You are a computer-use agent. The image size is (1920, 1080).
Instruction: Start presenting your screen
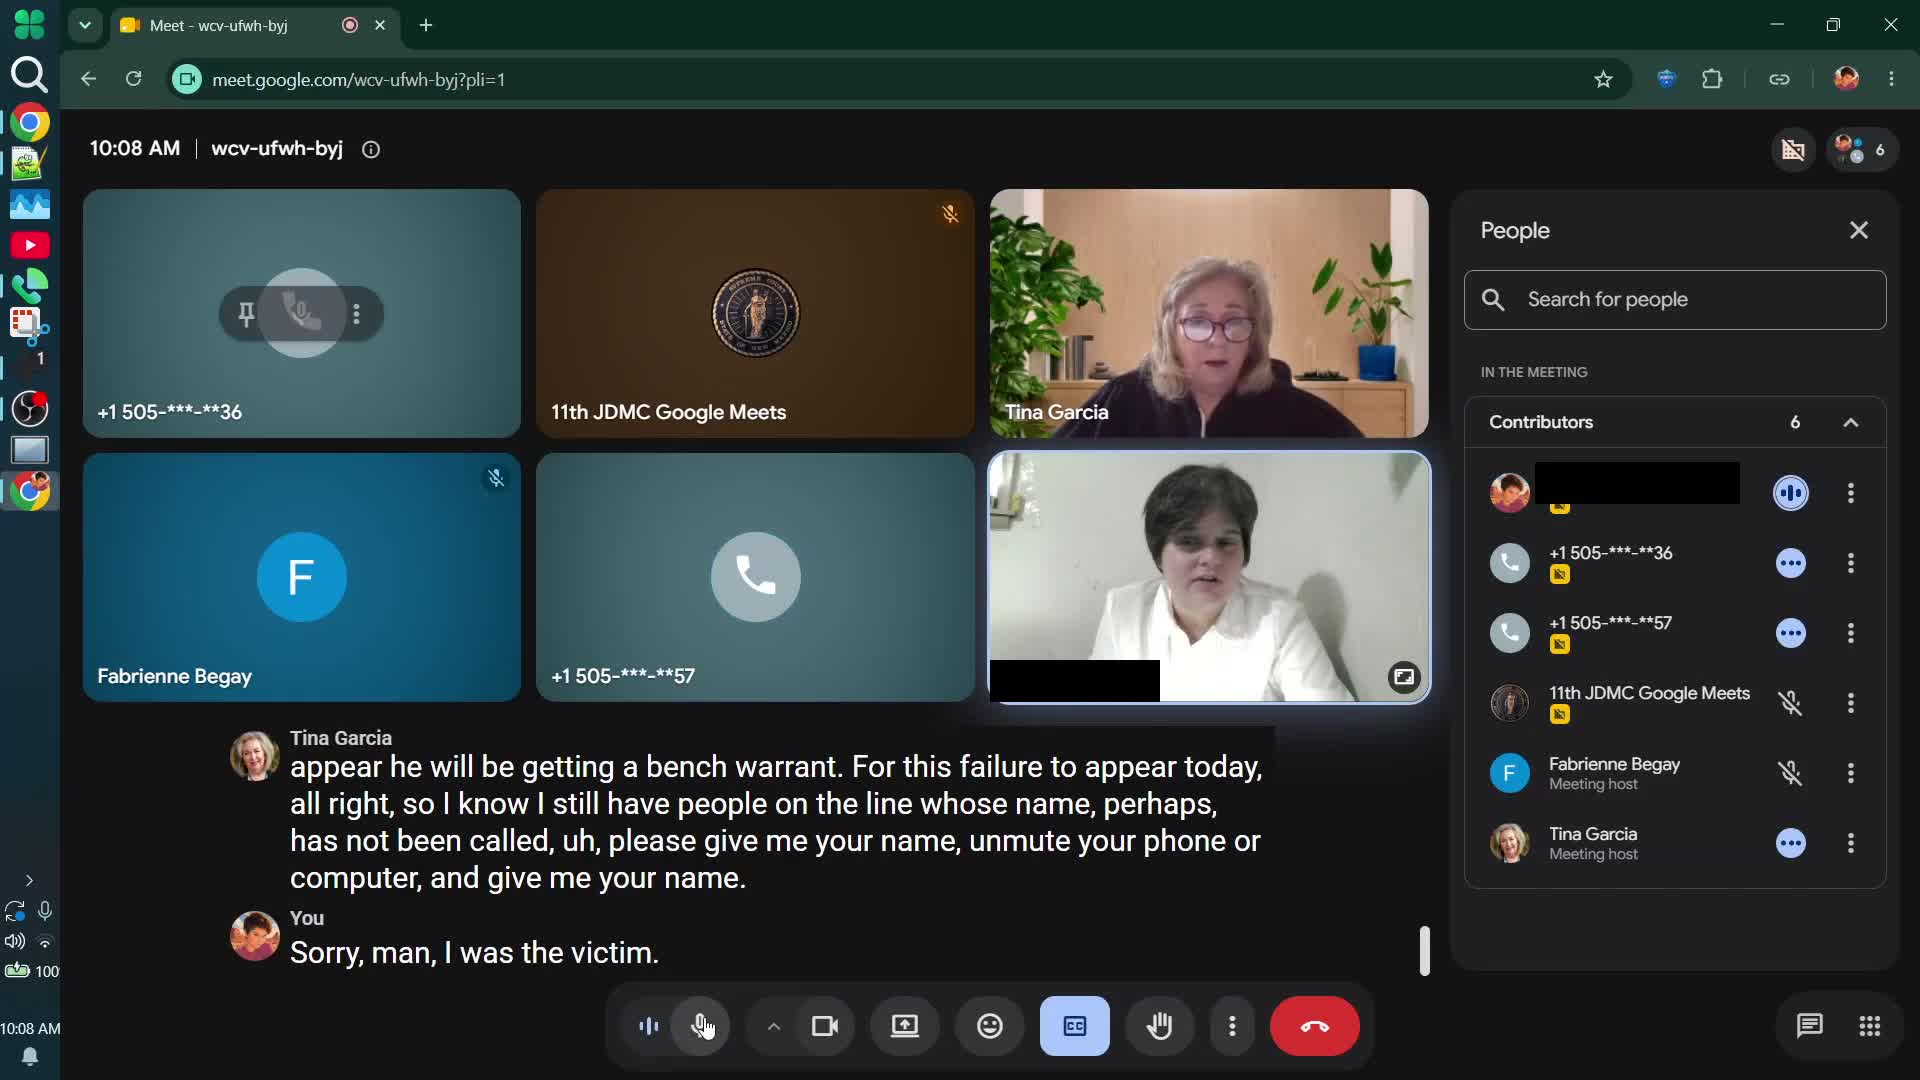coord(904,1026)
